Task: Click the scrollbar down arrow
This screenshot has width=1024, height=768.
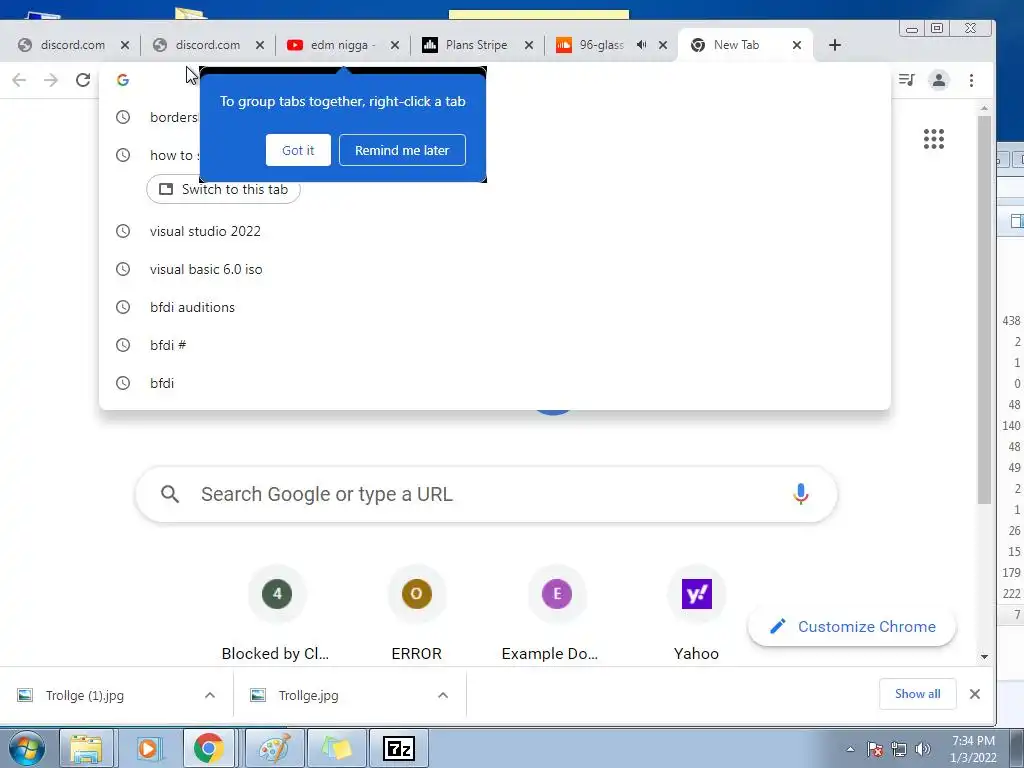Action: pyautogui.click(x=984, y=657)
